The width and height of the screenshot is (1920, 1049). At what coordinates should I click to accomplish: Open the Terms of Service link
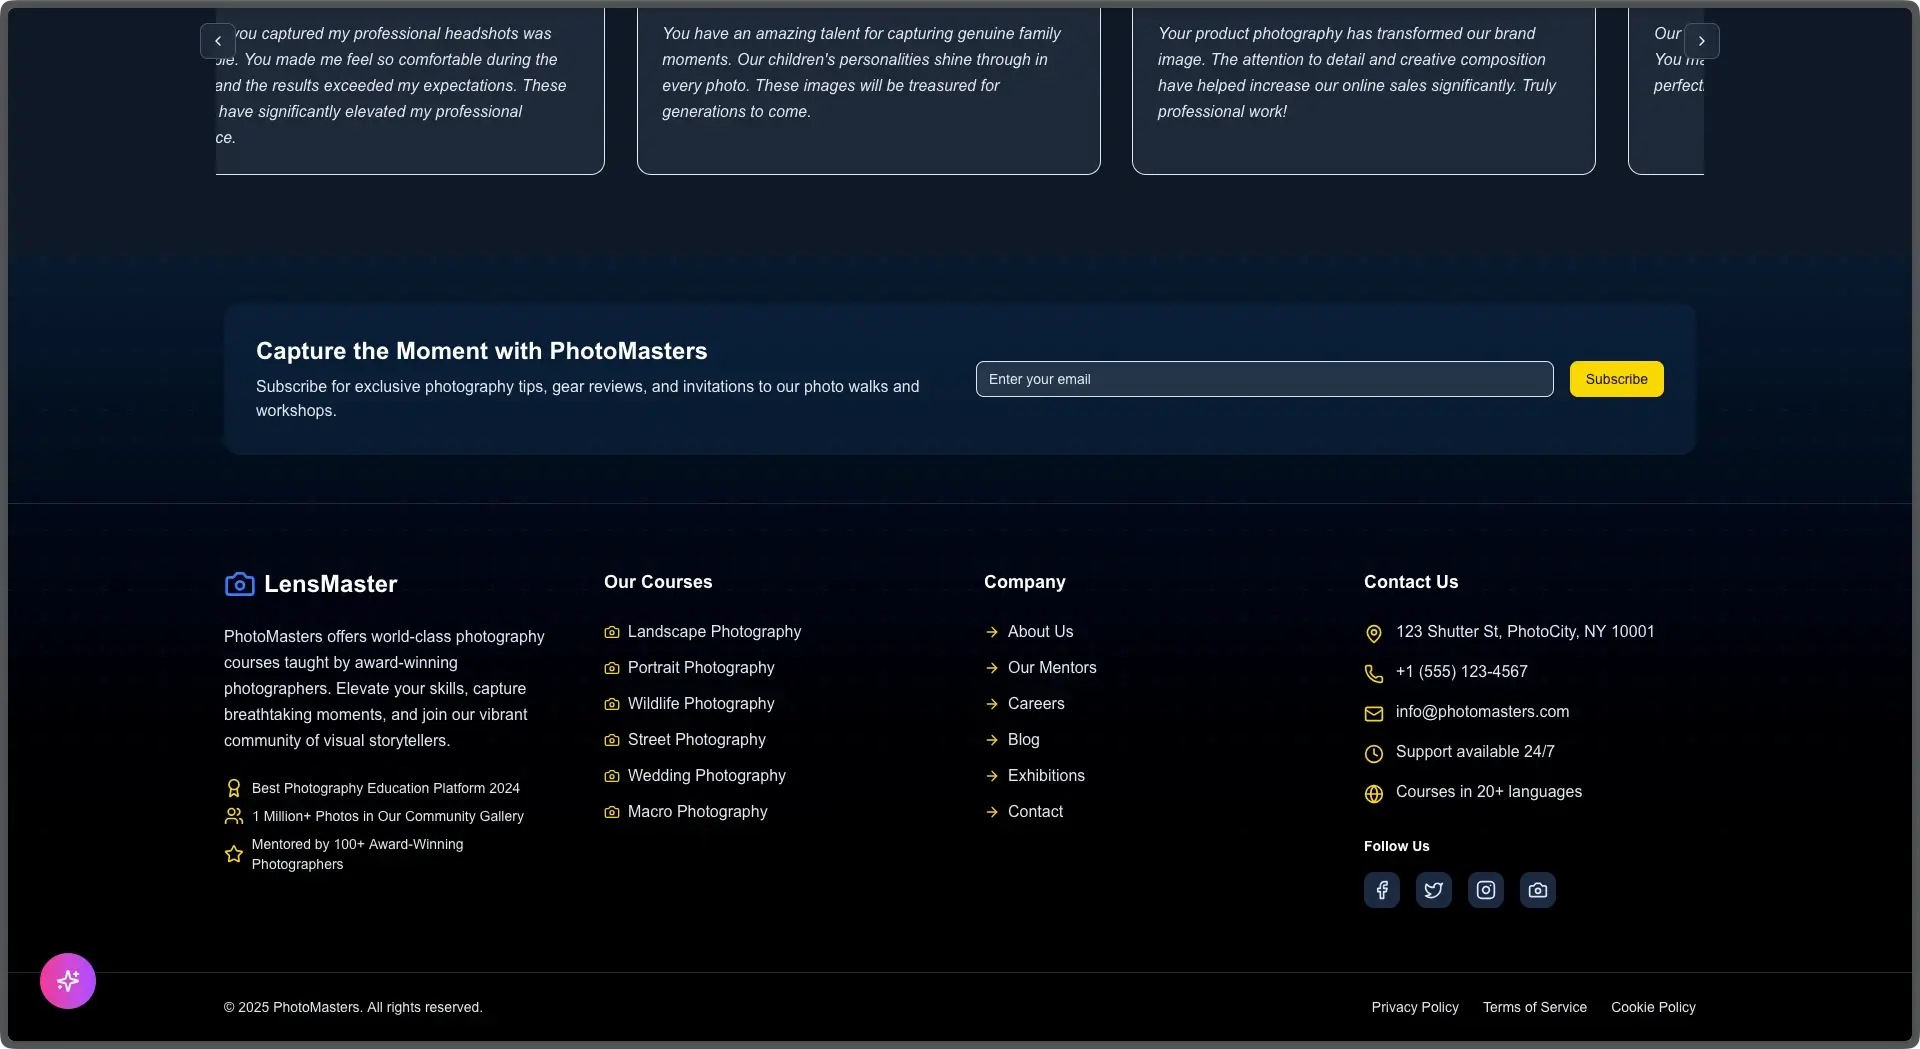point(1534,1007)
